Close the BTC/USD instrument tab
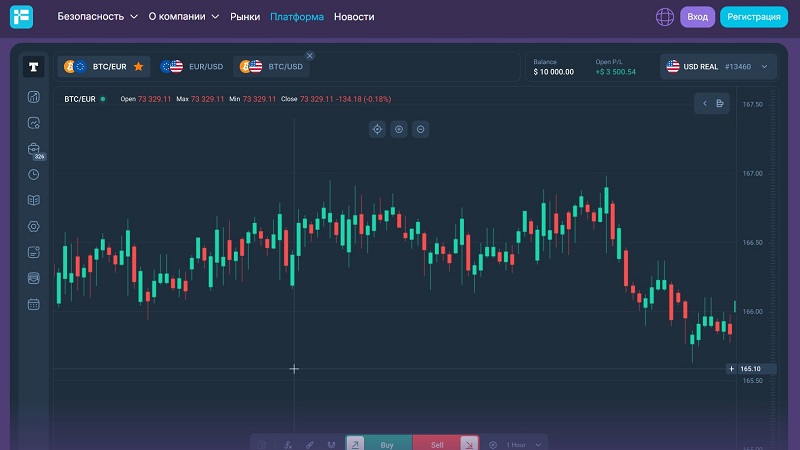The height and width of the screenshot is (450, 800). click(309, 56)
